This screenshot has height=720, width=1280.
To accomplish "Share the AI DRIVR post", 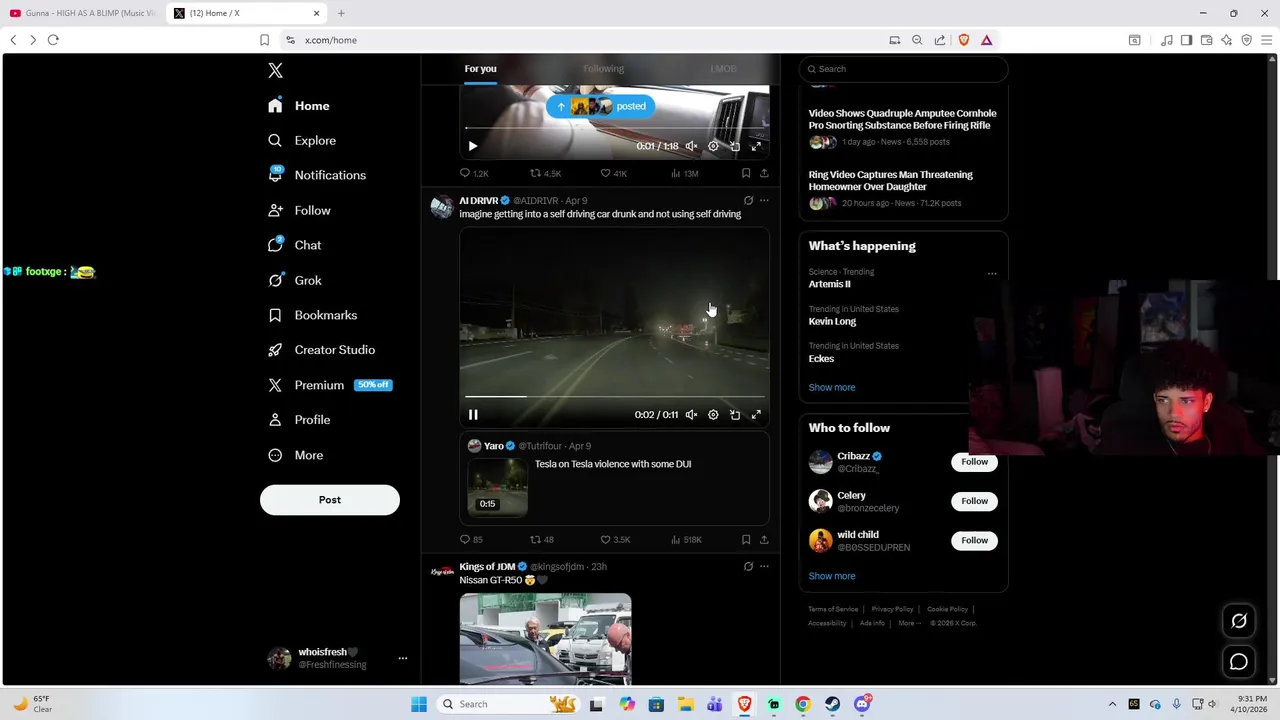I will coord(764,540).
